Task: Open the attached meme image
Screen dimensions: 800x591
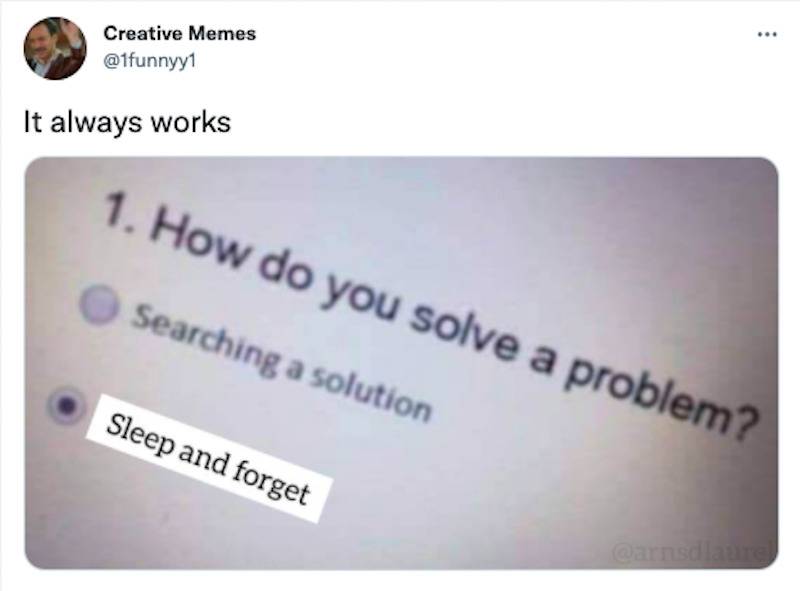Action: (x=402, y=363)
